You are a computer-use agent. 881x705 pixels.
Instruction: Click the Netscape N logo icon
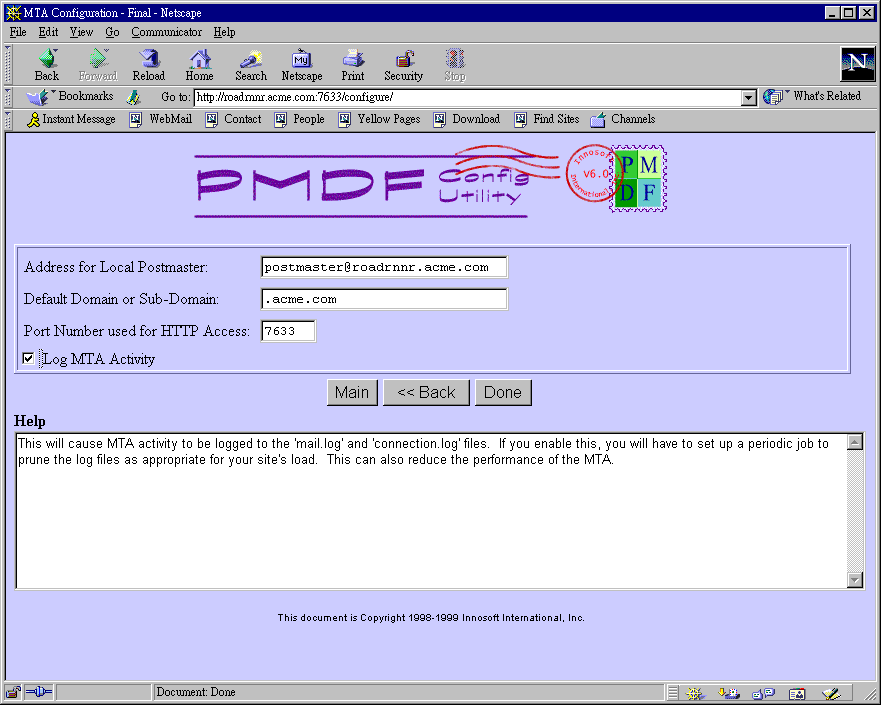pos(857,64)
